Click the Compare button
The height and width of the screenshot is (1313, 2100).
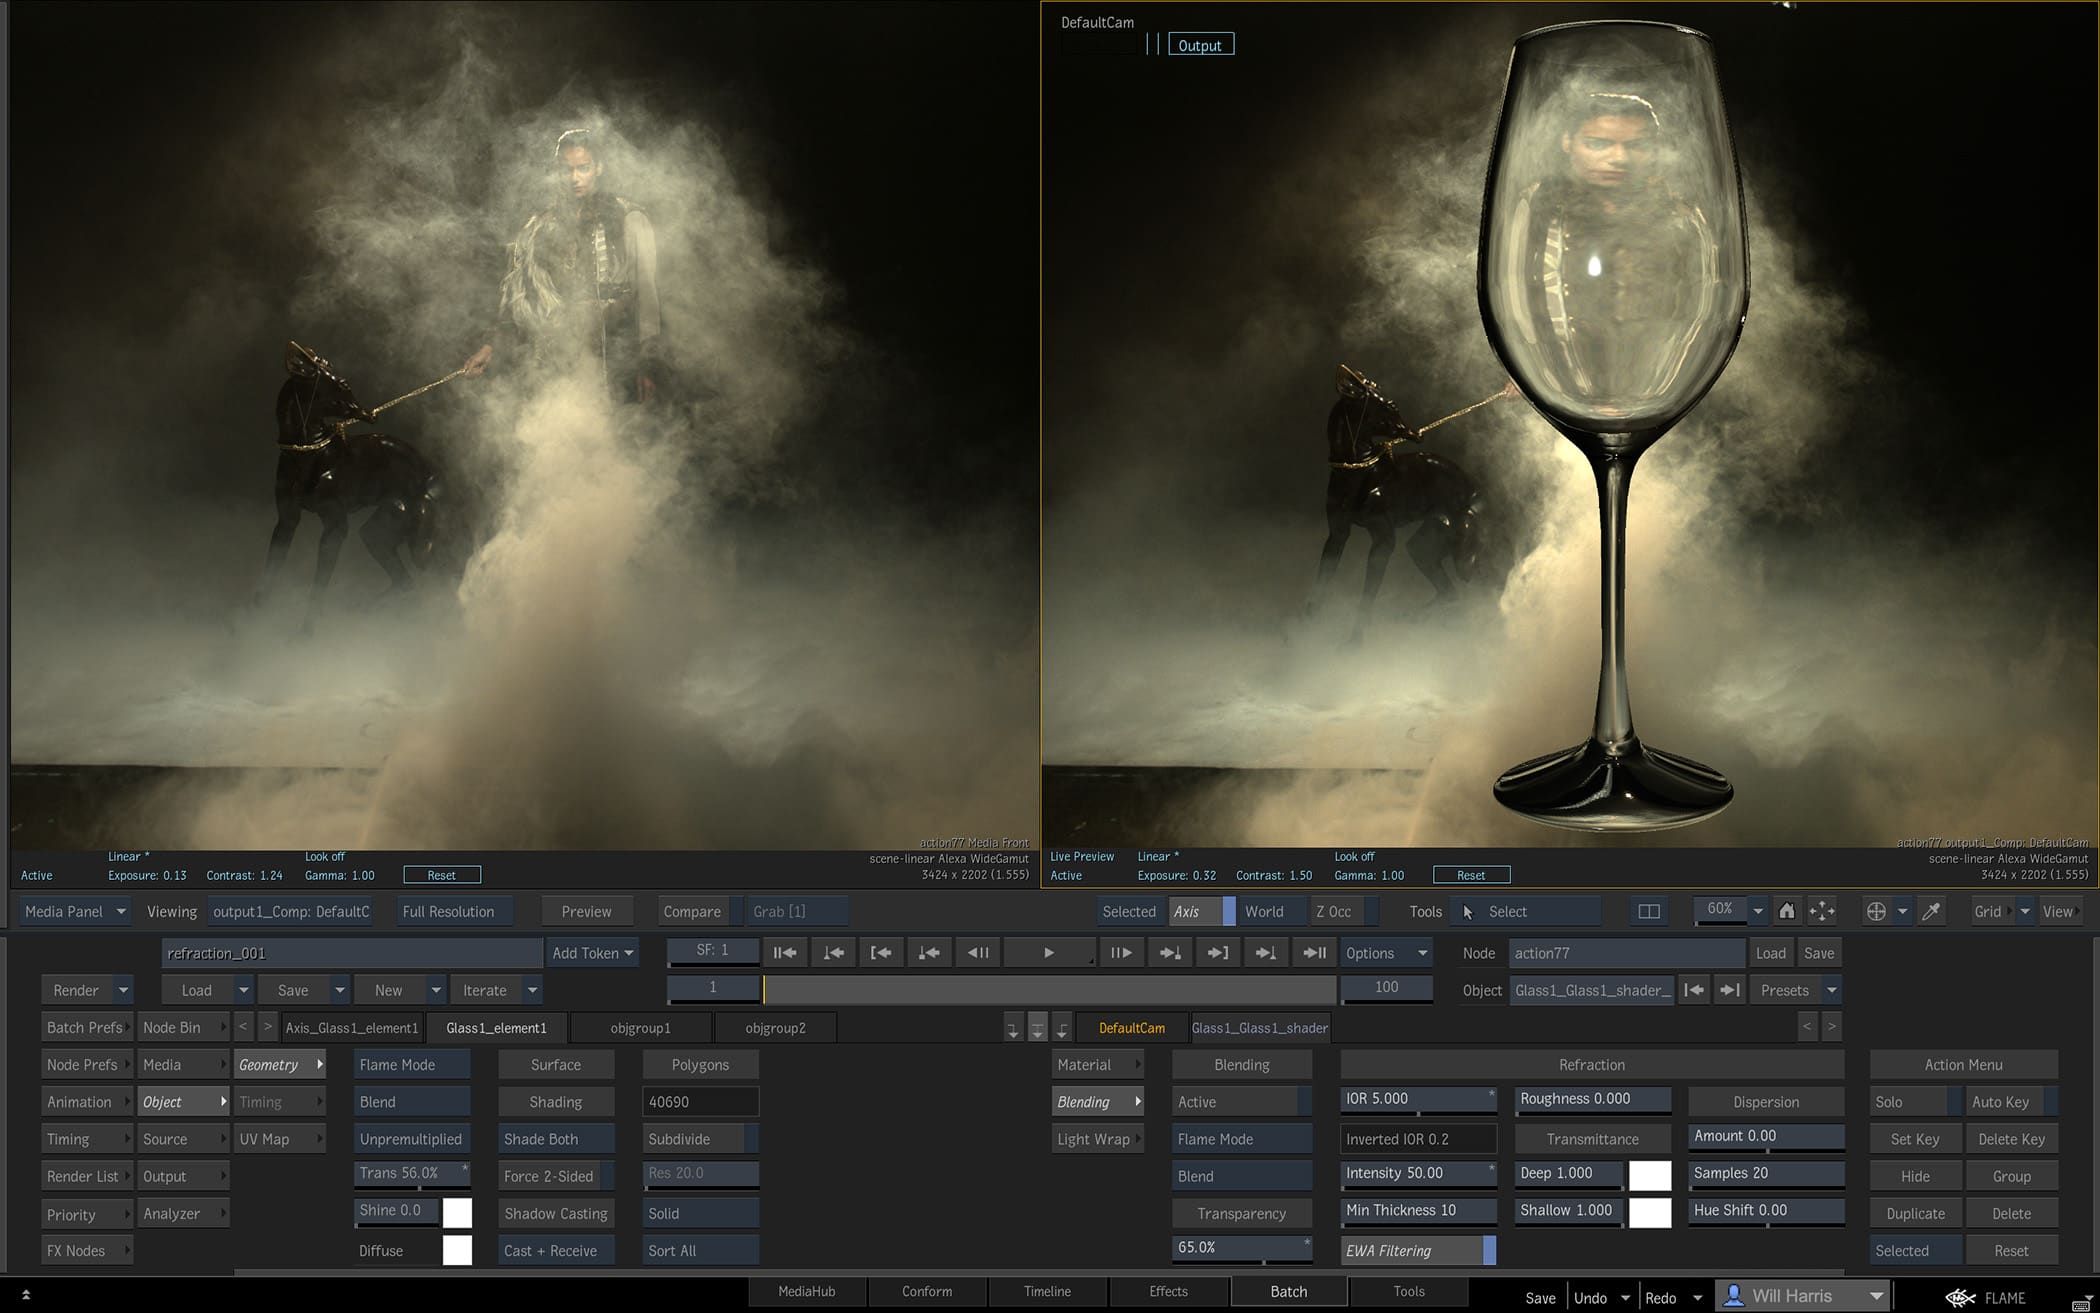coord(691,911)
